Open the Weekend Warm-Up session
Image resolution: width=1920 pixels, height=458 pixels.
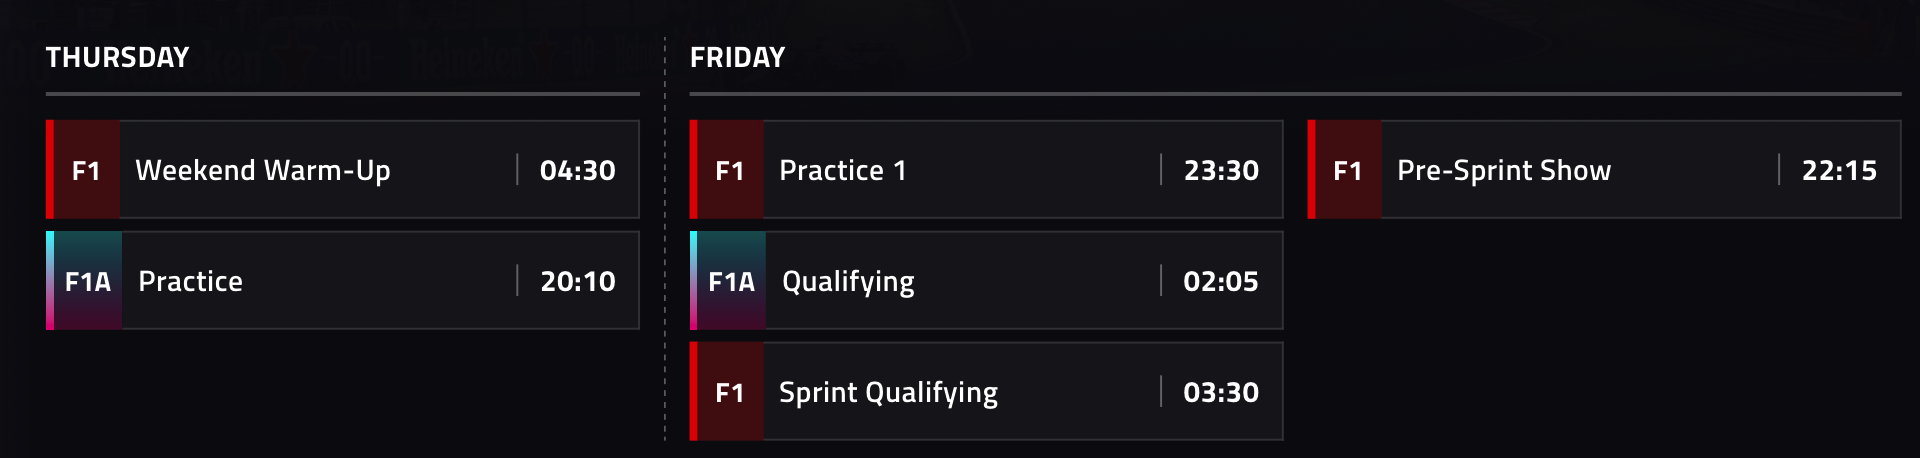tap(263, 171)
